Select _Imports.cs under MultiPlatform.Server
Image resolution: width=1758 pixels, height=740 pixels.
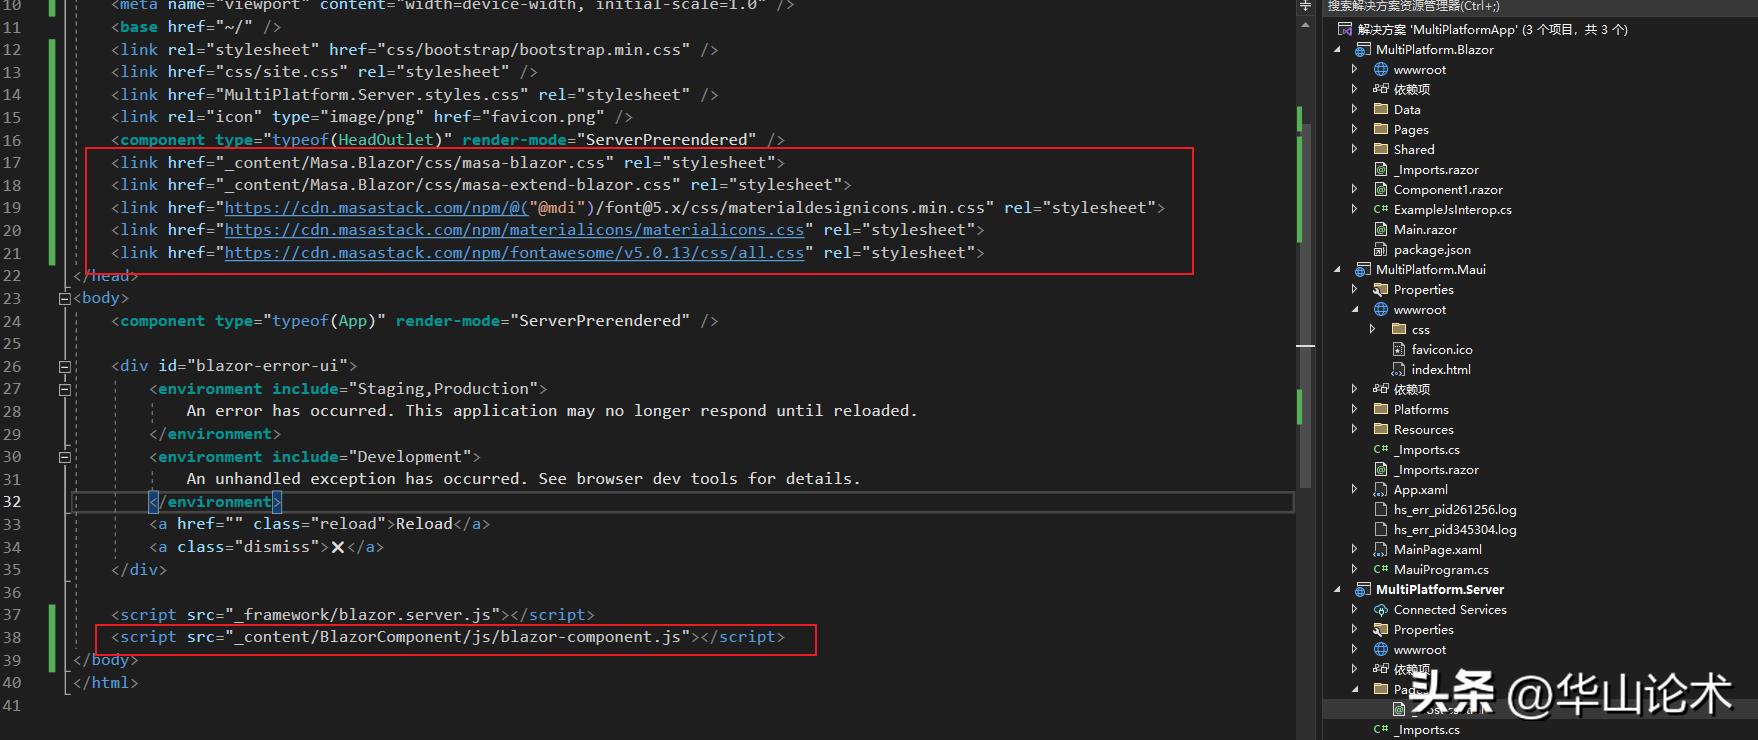coord(1427,729)
